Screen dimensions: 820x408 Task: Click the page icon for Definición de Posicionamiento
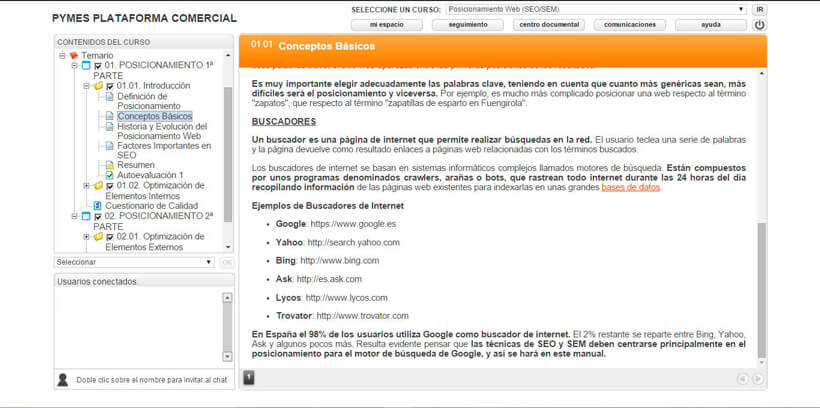click(x=109, y=97)
